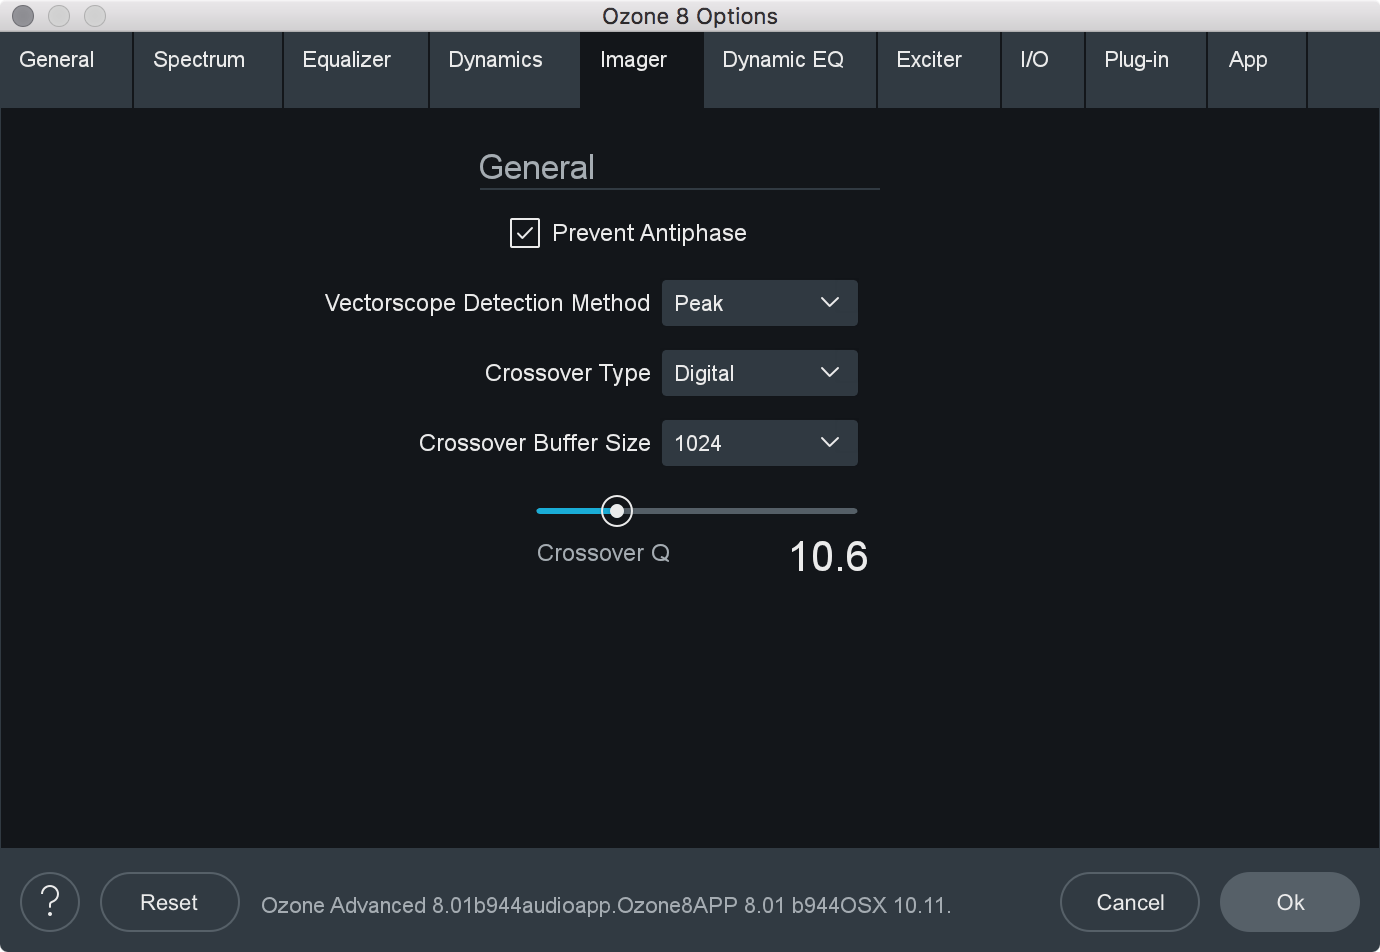Image resolution: width=1380 pixels, height=952 pixels.
Task: Click the Prevent Antiphase label
Action: point(649,233)
